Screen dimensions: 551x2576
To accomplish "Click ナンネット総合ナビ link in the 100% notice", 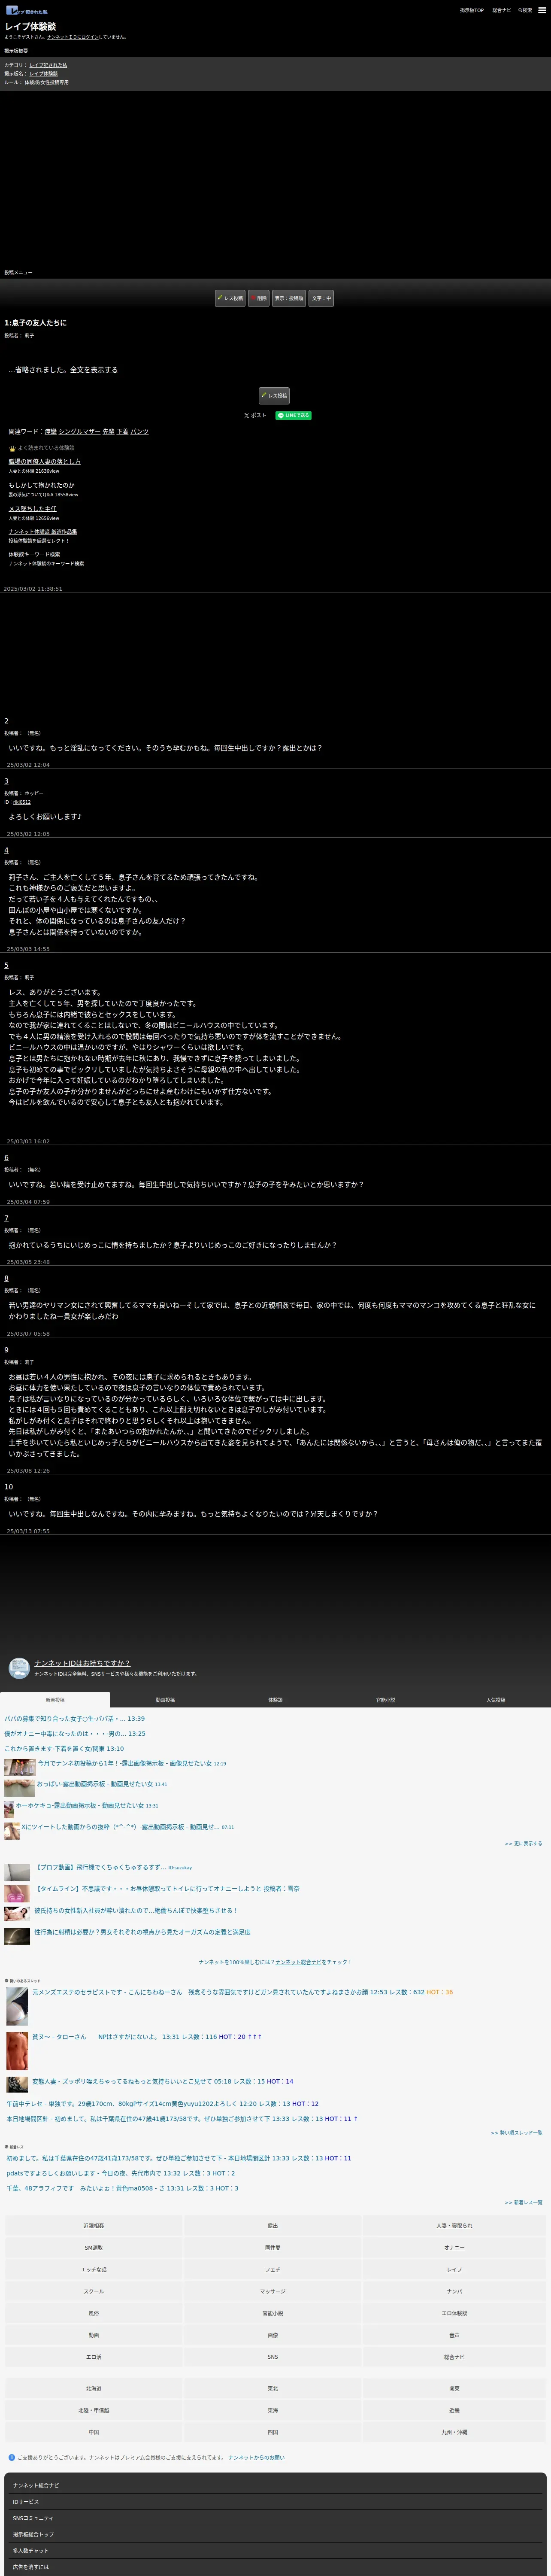I will coord(298,1962).
